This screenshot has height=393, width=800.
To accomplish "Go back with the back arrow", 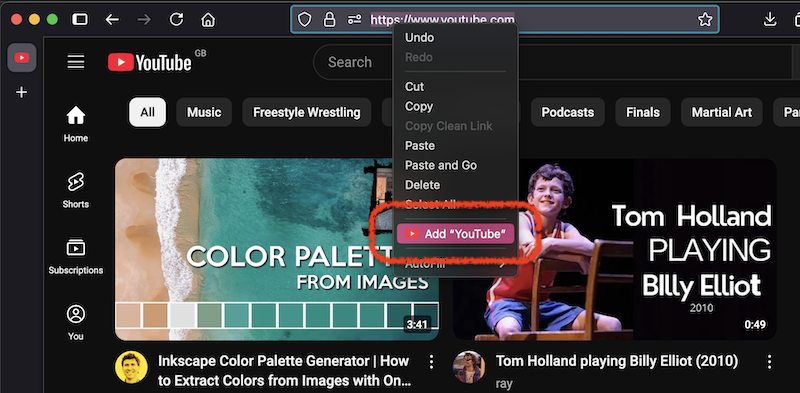I will (x=112, y=20).
